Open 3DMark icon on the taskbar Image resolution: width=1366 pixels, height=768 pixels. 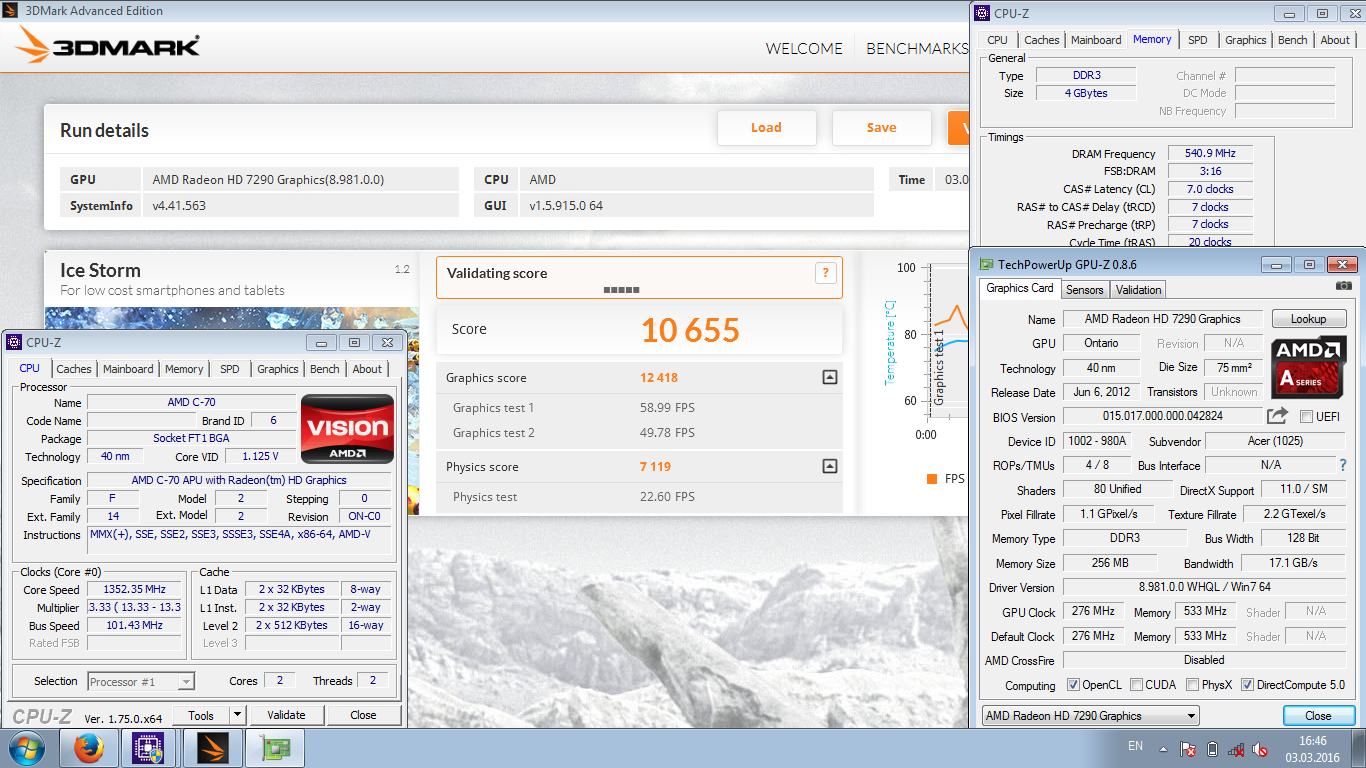tap(212, 748)
